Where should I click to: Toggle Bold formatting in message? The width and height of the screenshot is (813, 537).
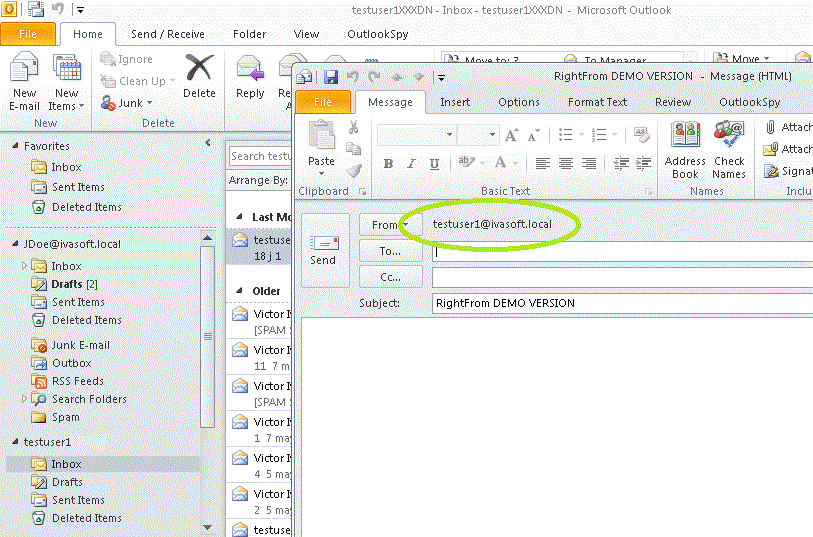coord(388,164)
